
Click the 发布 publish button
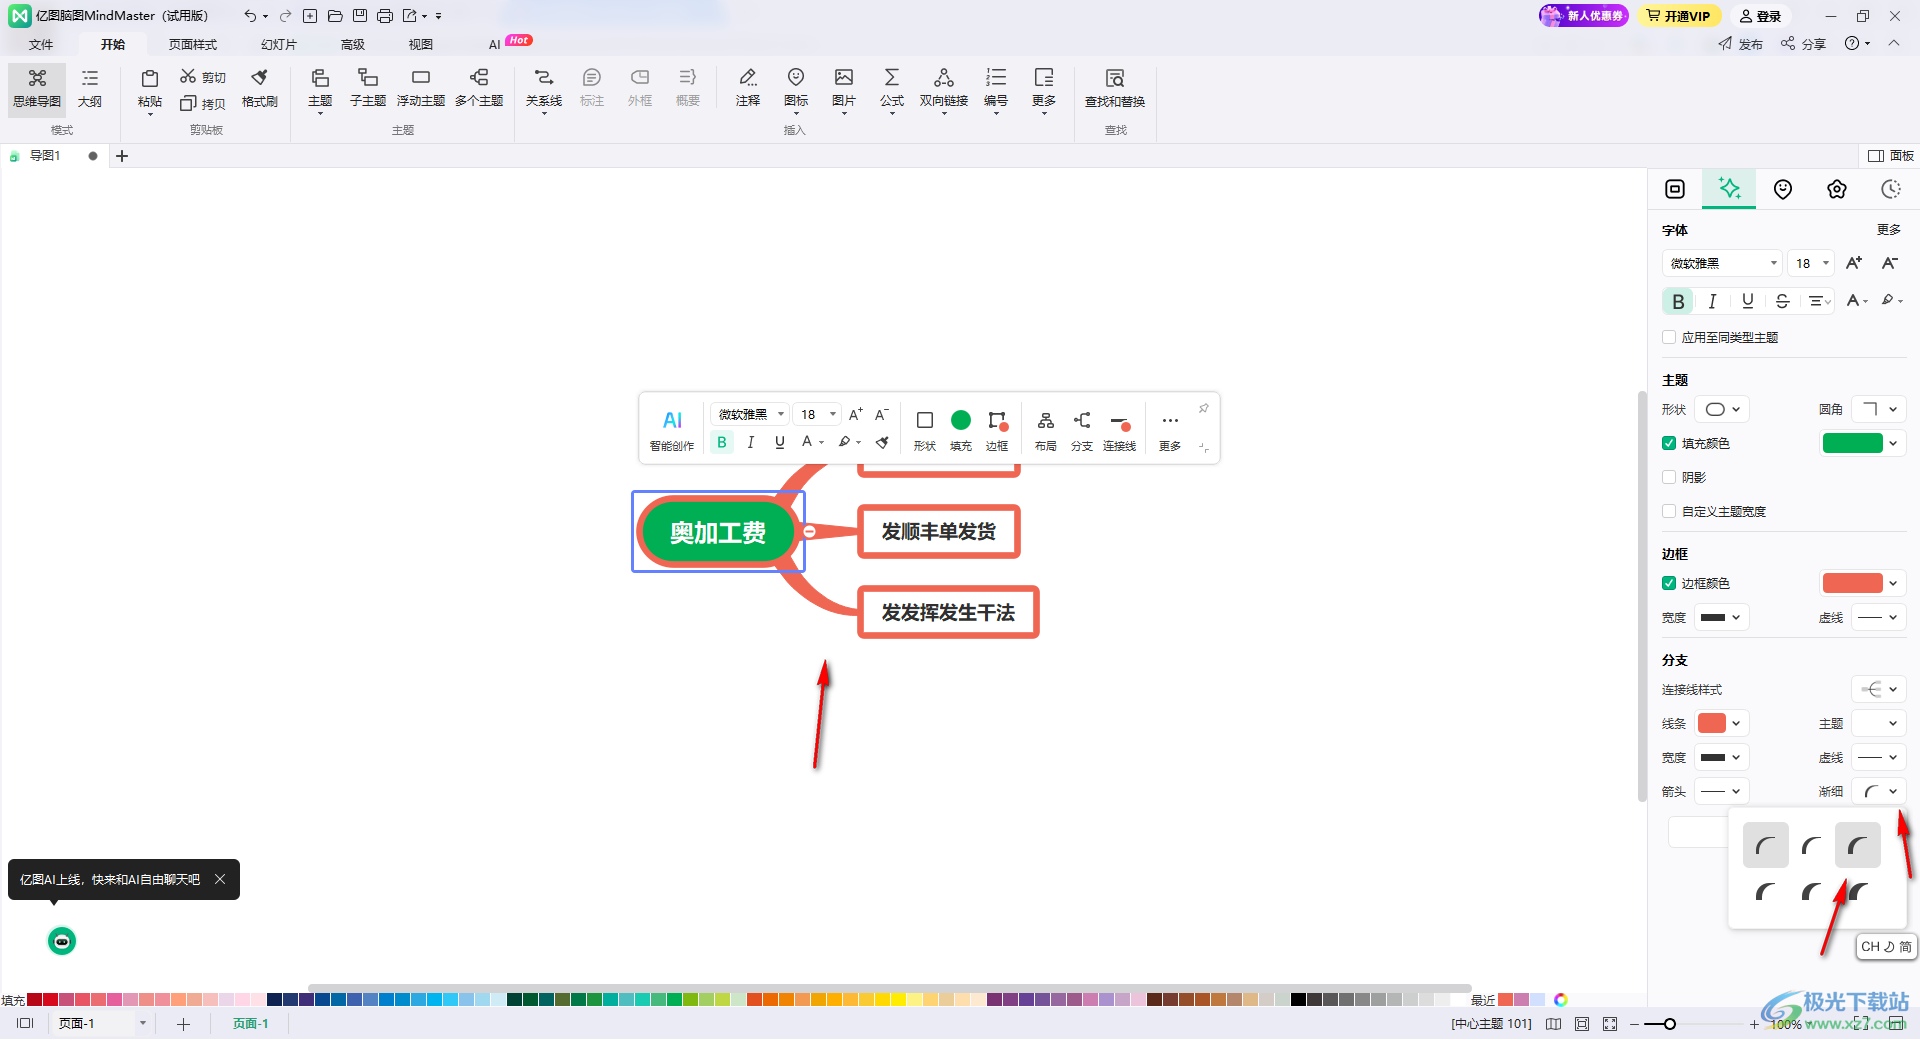click(1741, 44)
